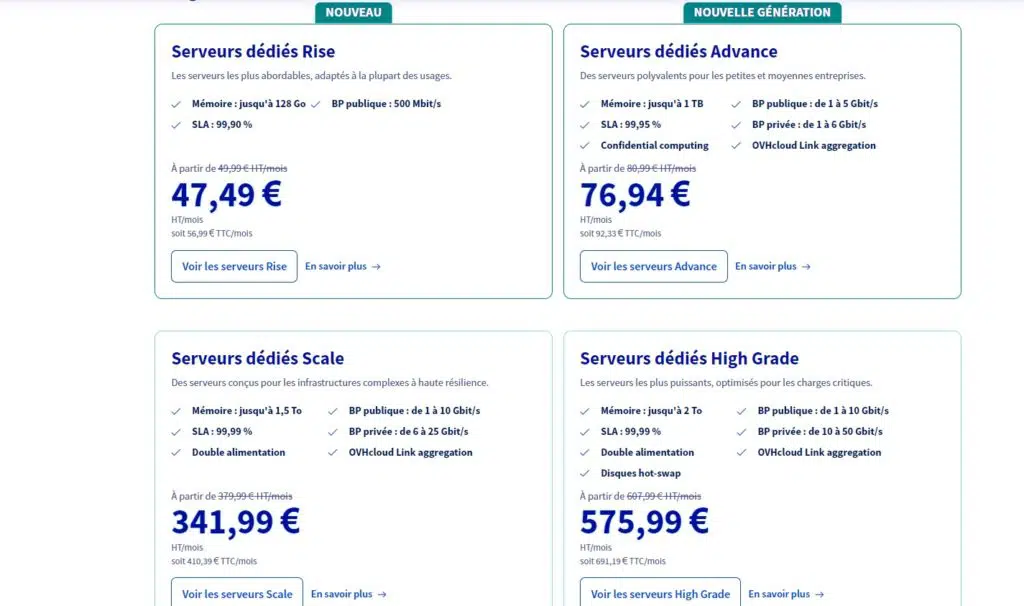Image resolution: width=1024 pixels, height=606 pixels.
Task: Select the 'Serveurs dédiés High Grade' title
Action: click(x=689, y=358)
